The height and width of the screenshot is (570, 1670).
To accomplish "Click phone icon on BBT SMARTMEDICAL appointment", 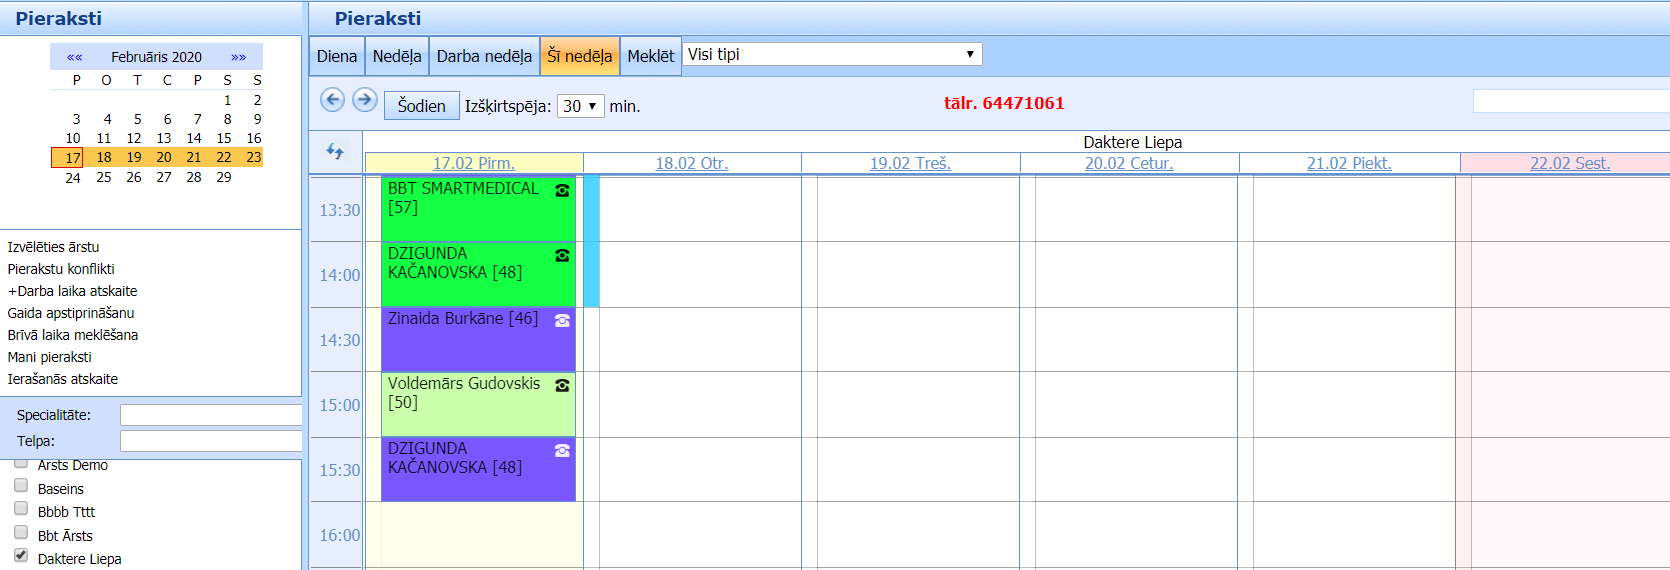I will (562, 190).
